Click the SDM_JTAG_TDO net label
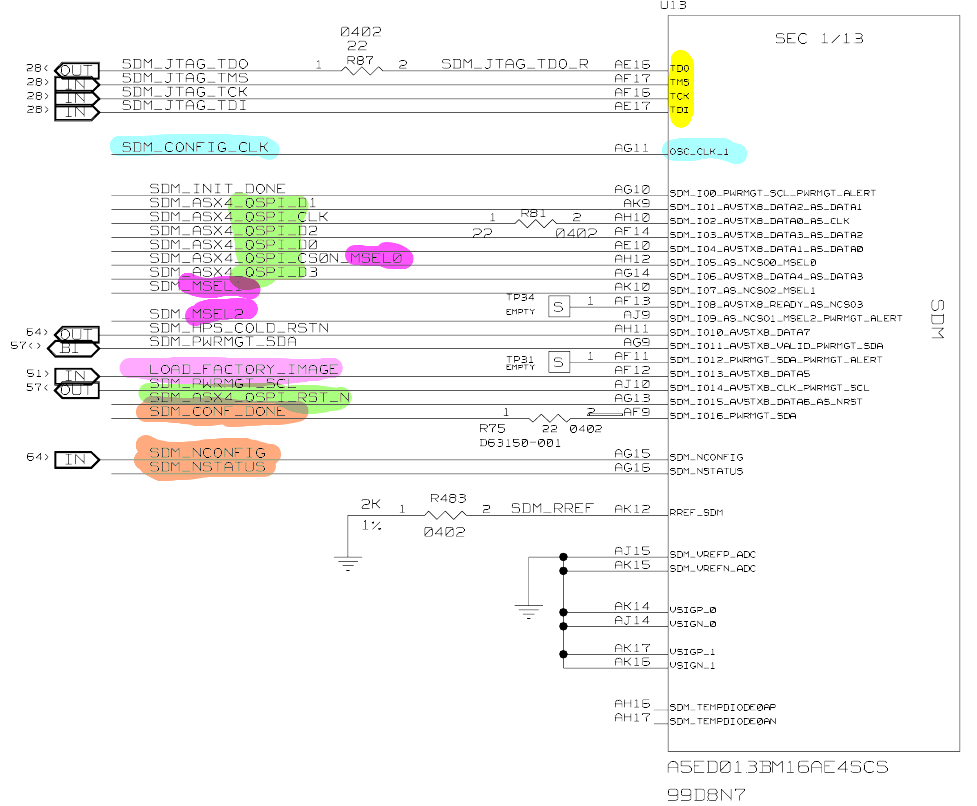The height and width of the screenshot is (806, 977). coord(185,64)
